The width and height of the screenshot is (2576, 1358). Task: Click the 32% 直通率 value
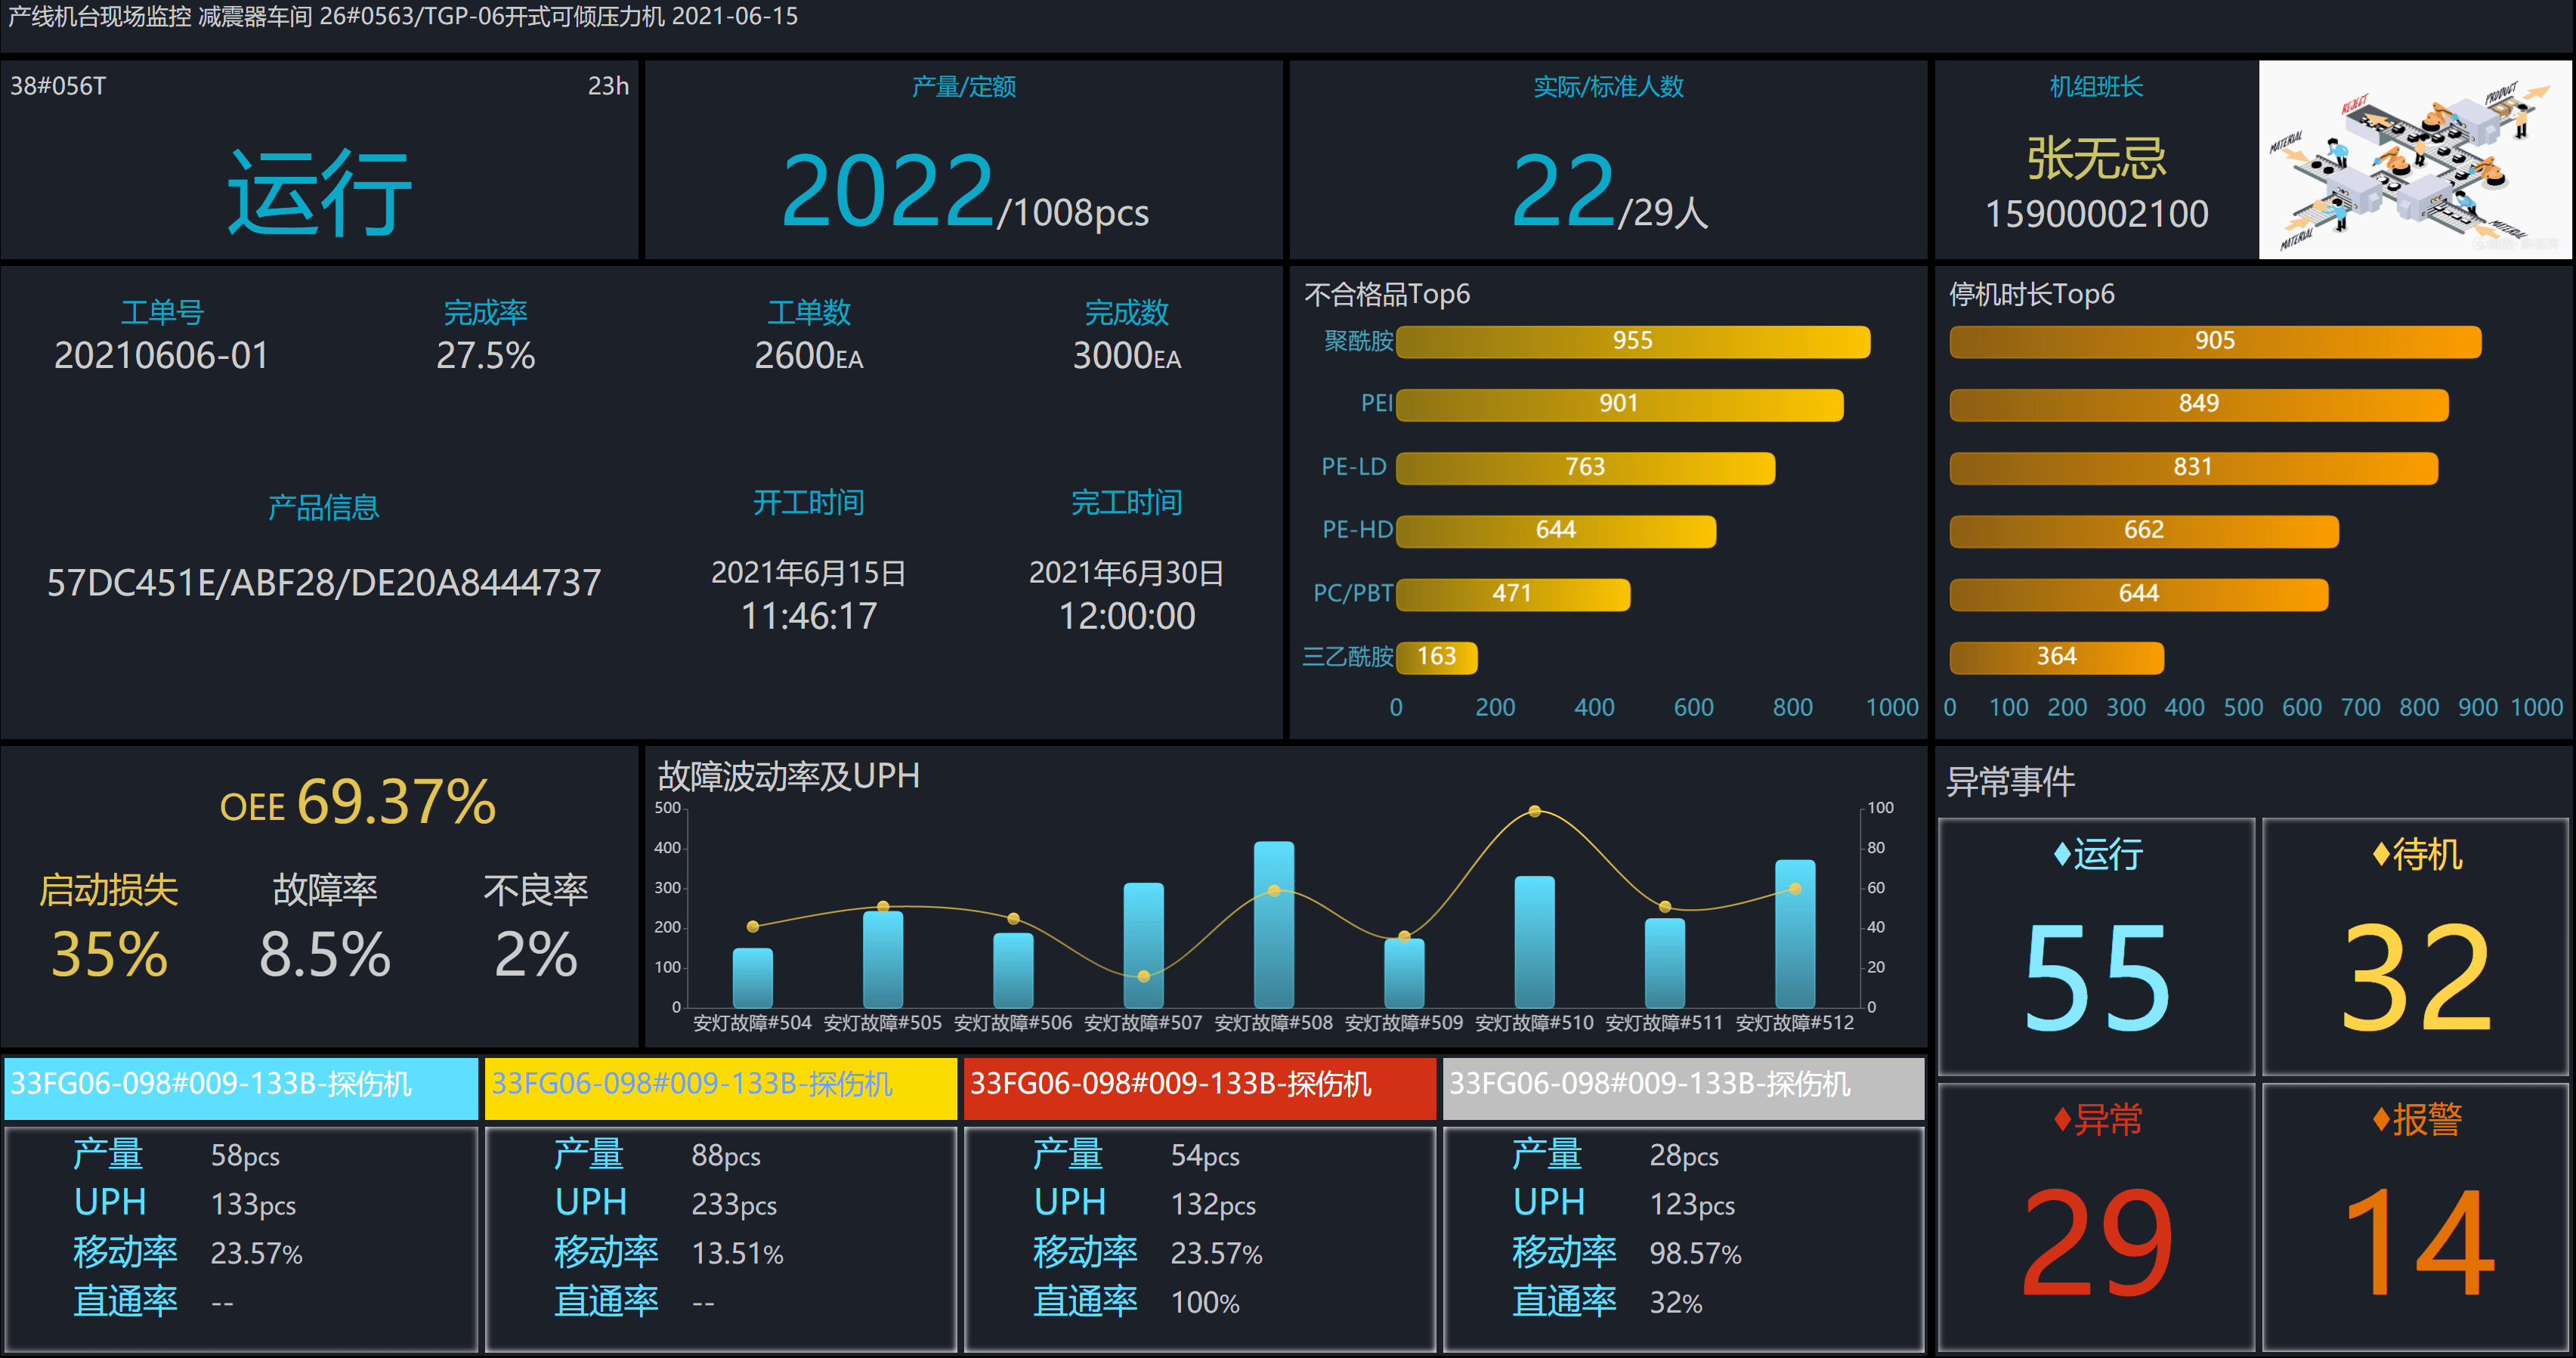click(1676, 1303)
